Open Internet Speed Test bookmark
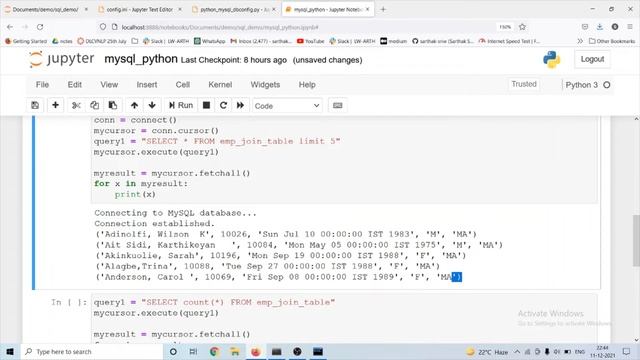Screen dimensions: 640x360 [x=509, y=41]
